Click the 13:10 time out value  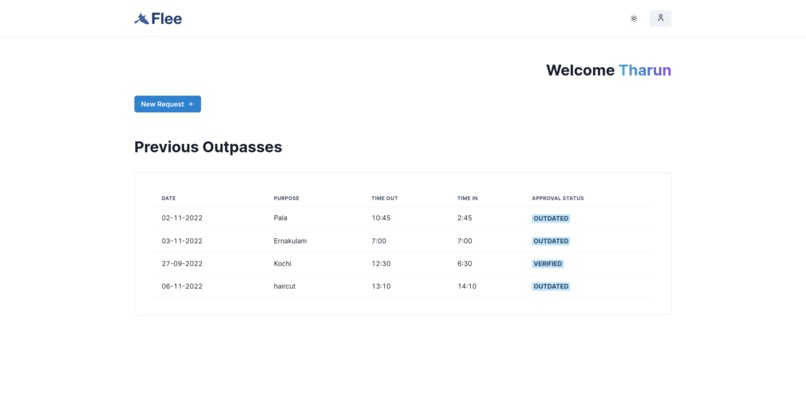(x=381, y=286)
